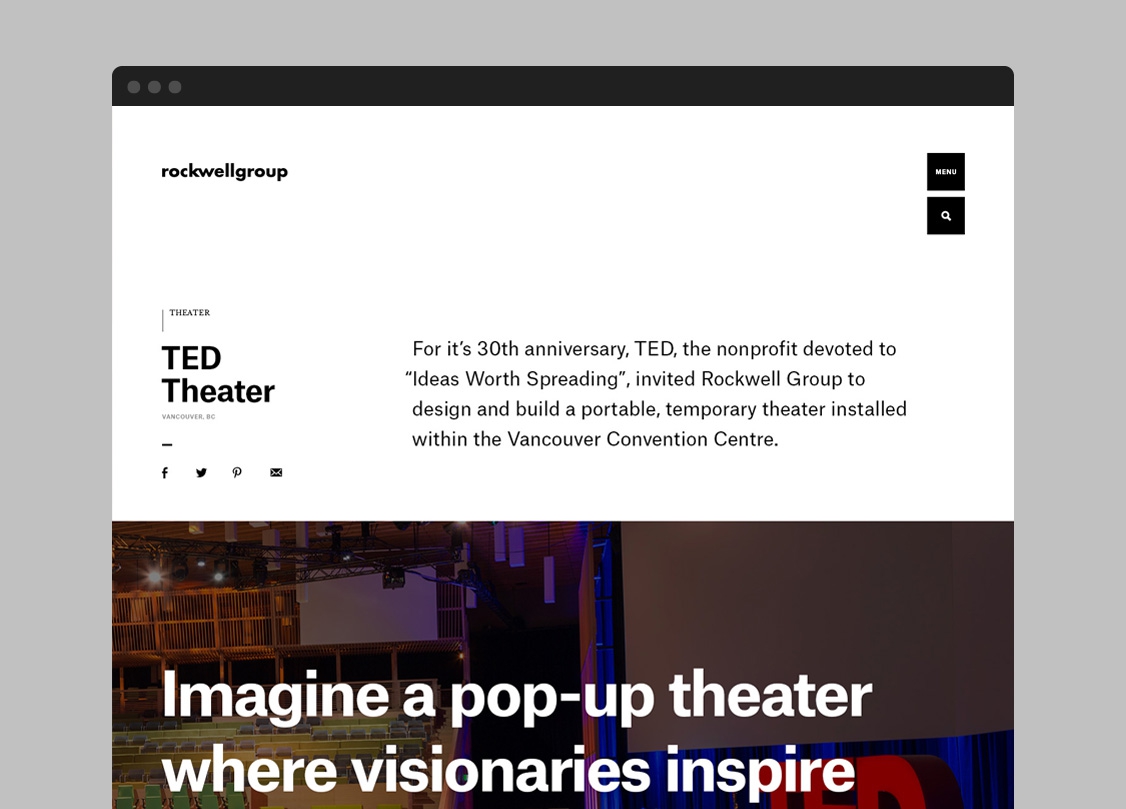
Task: Click the middle window dot in the title bar
Action: click(154, 87)
